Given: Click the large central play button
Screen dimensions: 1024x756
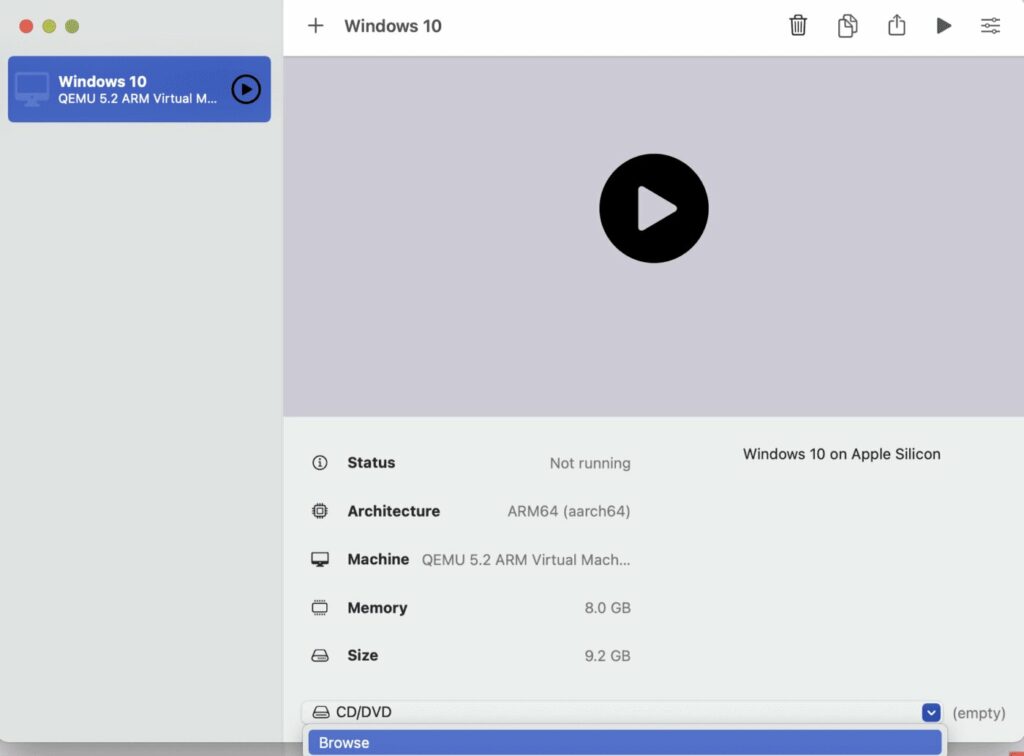Looking at the screenshot, I should [x=654, y=208].
